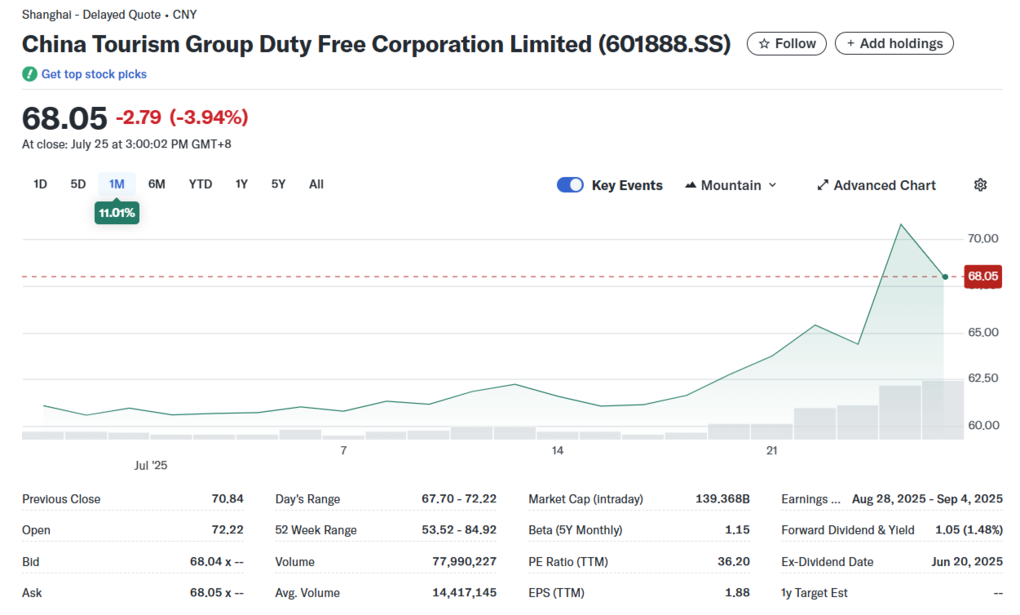Screen dimensions: 1020x615
Task: Click the red 68.05 price marker
Action: click(982, 276)
